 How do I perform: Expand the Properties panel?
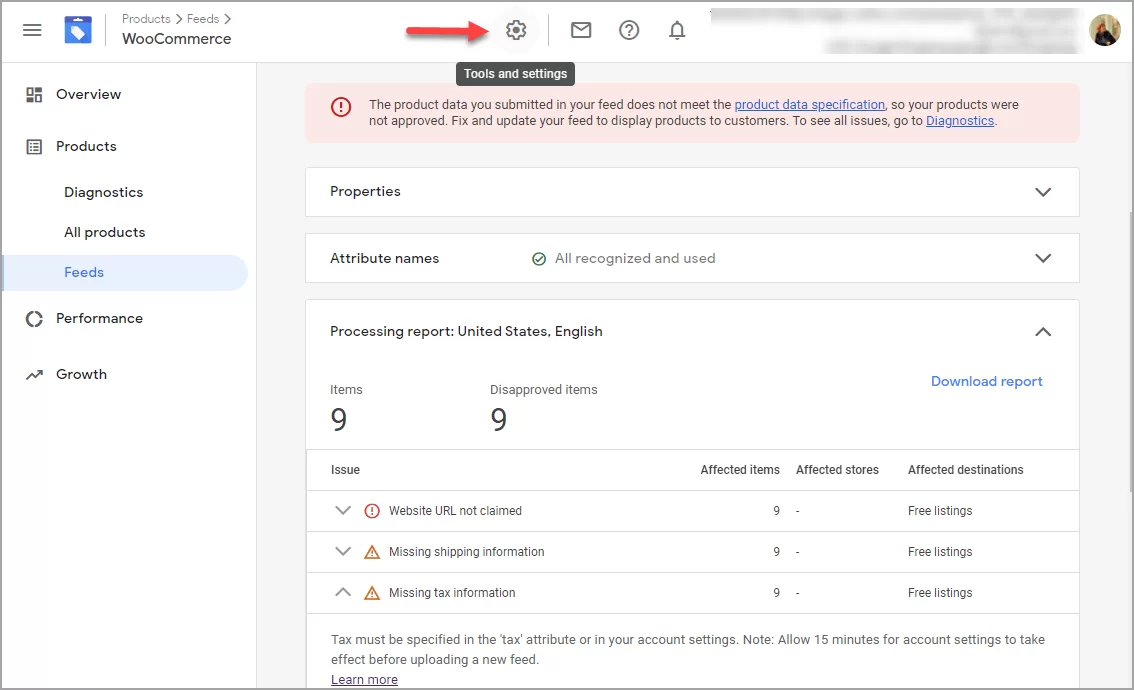[1043, 192]
